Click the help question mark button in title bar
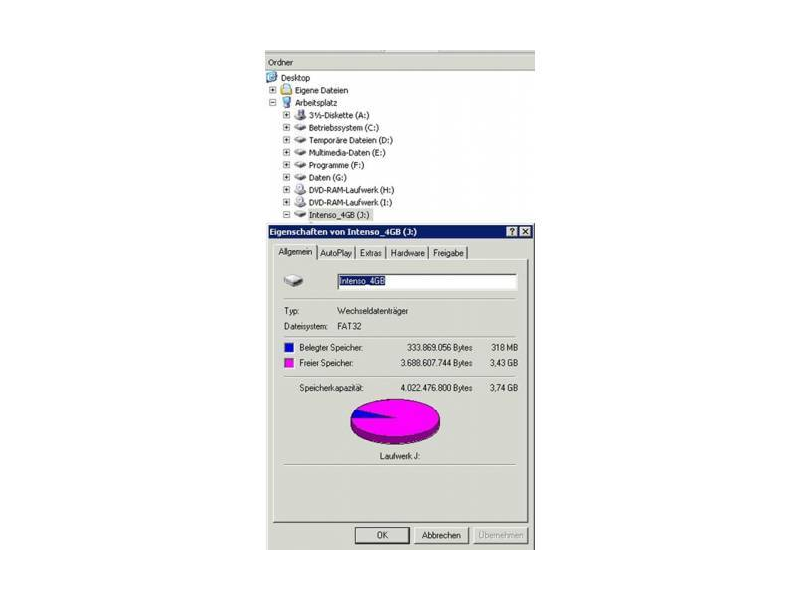800x600 pixels. (x=512, y=232)
